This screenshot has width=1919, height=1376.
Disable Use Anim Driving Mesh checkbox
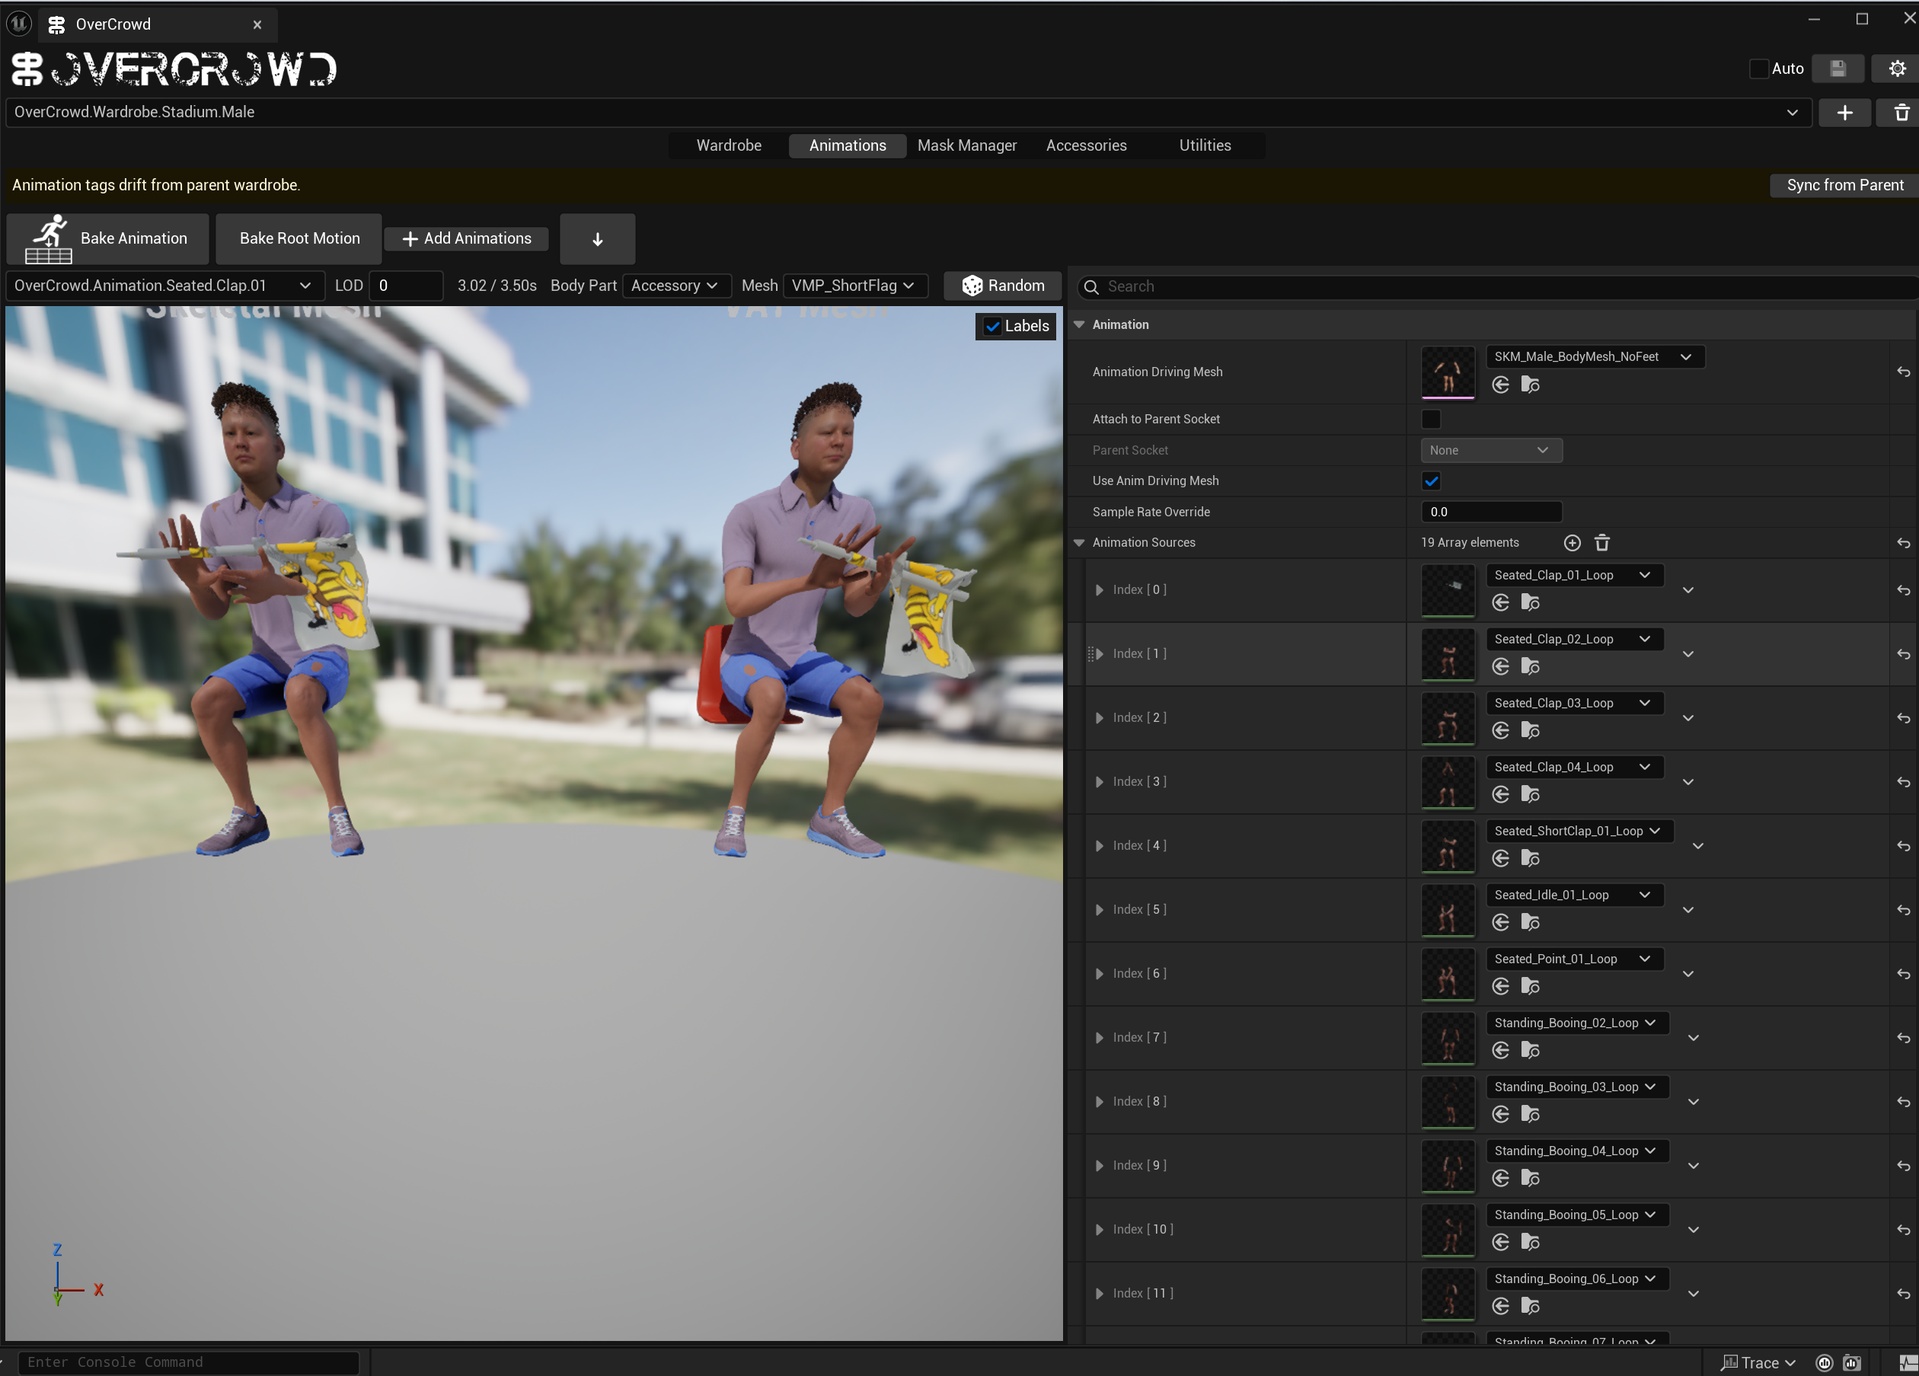coord(1431,481)
